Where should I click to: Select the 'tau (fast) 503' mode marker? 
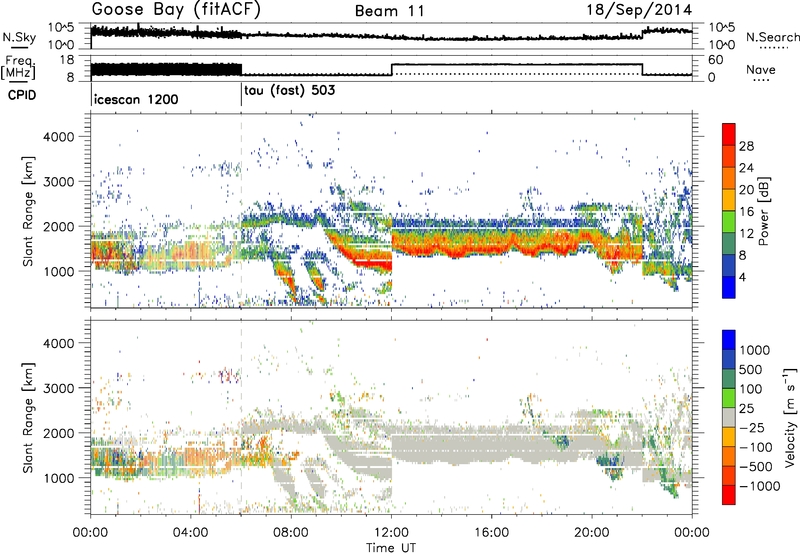tap(290, 91)
